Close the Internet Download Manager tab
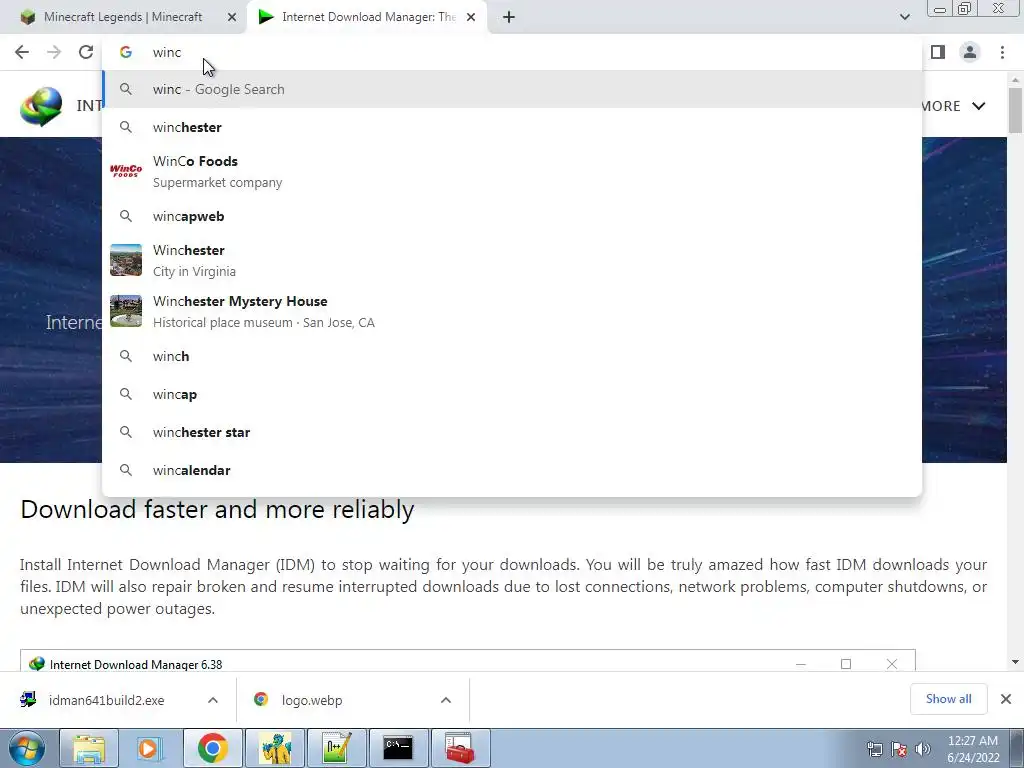The image size is (1024, 768). tap(471, 17)
